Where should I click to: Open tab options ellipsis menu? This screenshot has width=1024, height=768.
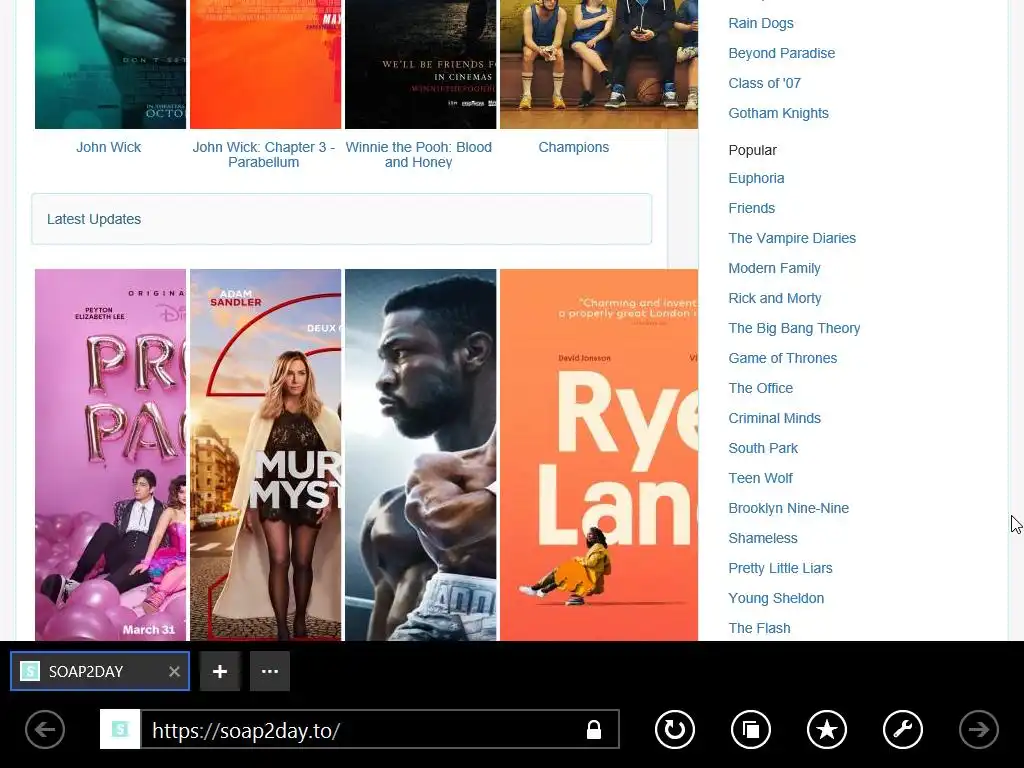pos(270,671)
